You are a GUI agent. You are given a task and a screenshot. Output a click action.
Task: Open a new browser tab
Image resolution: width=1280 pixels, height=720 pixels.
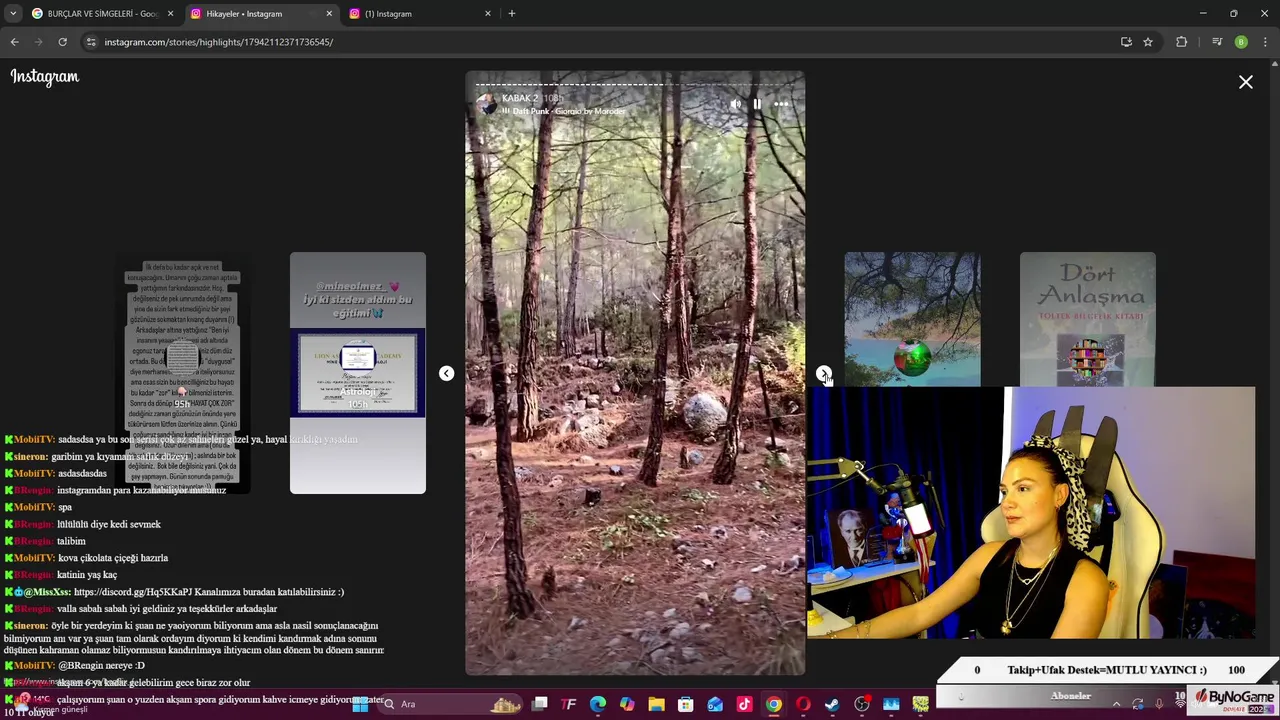(x=511, y=14)
